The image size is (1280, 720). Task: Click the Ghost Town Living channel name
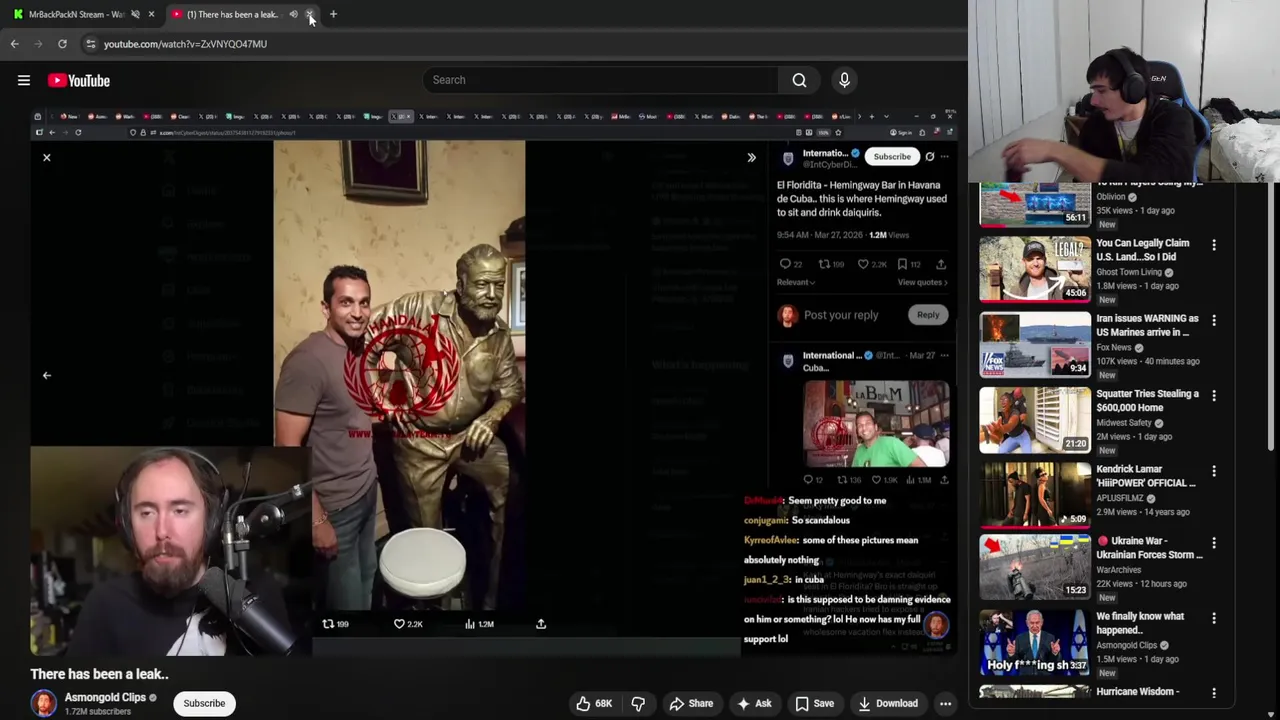(1129, 272)
